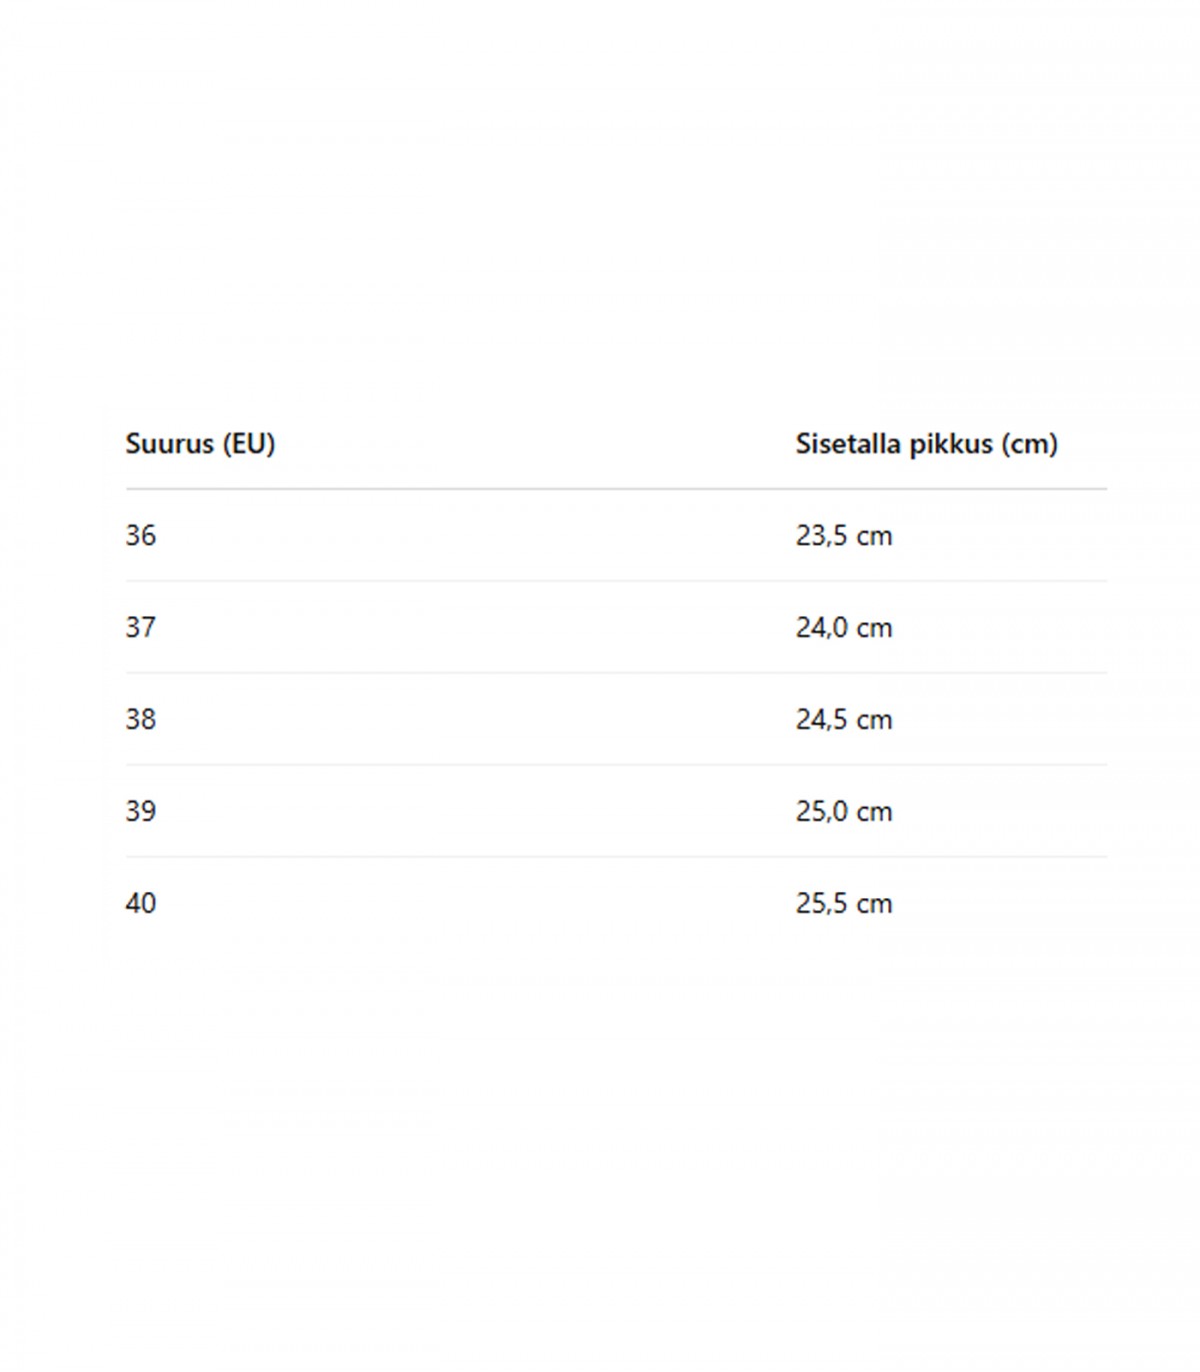Click the cm unit in the 38 row

pyautogui.click(x=874, y=720)
